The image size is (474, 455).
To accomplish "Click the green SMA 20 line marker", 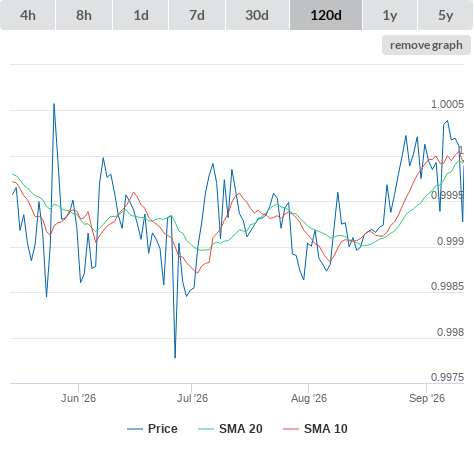I will [x=206, y=429].
